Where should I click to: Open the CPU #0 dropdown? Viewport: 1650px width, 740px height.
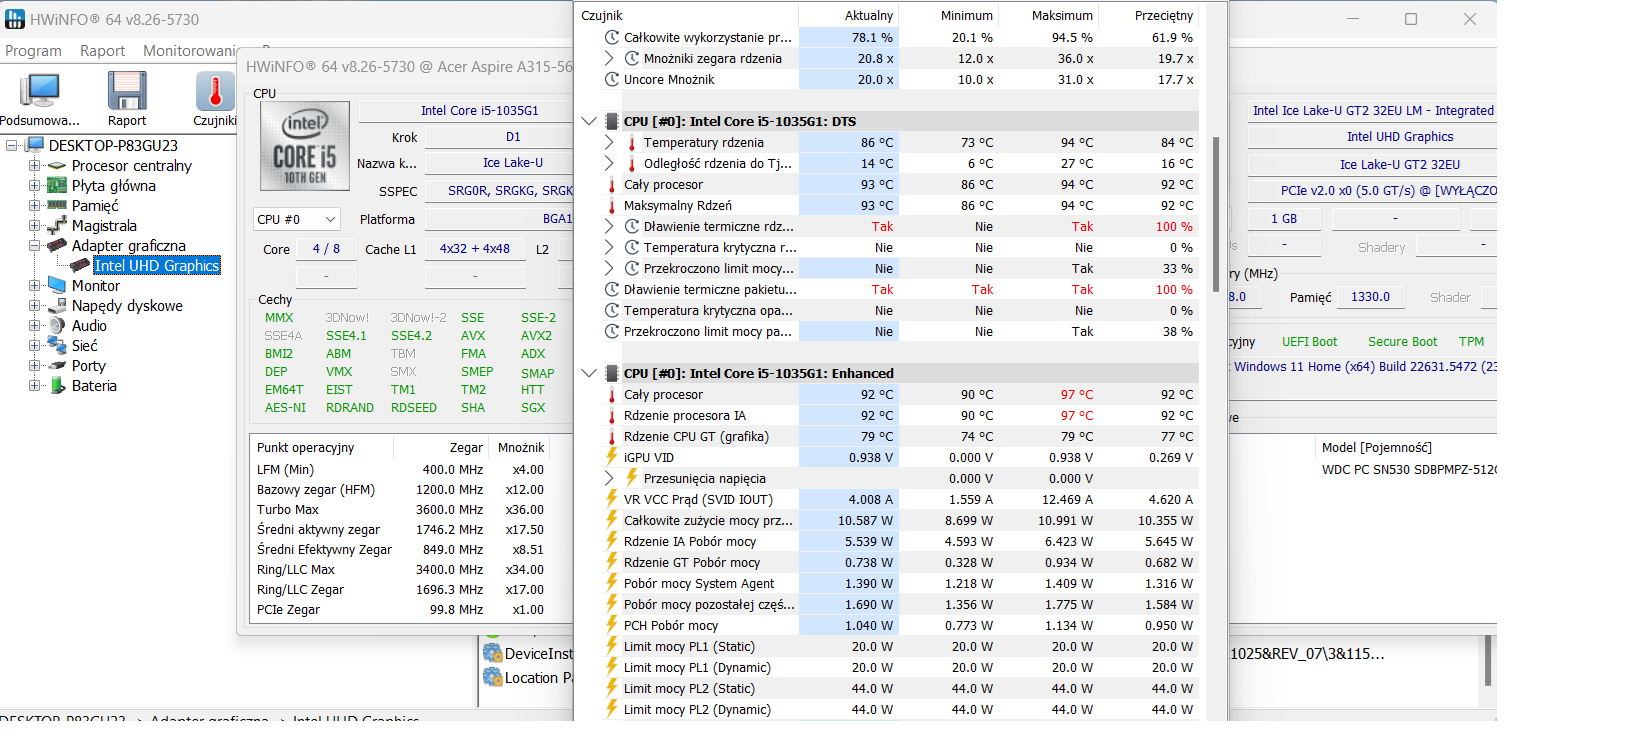coord(296,219)
